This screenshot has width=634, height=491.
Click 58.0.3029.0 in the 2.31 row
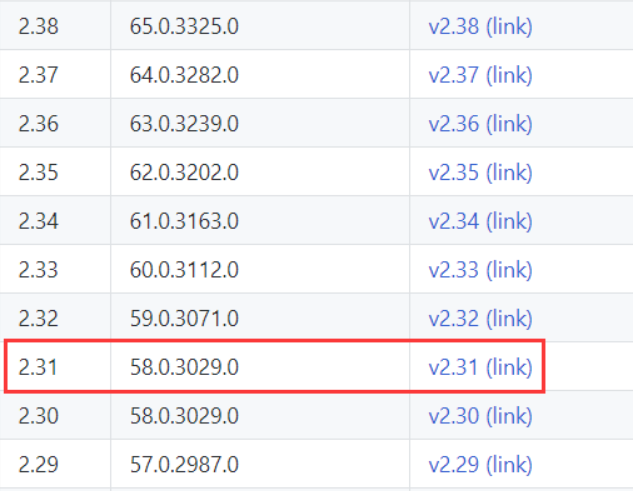coord(184,368)
